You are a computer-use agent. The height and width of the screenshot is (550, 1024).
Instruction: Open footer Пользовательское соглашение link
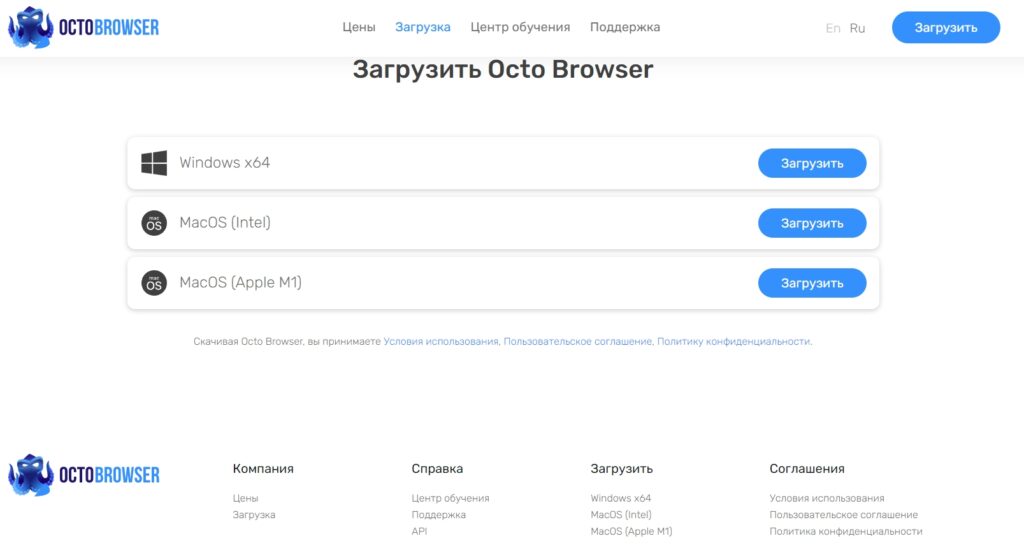(843, 515)
